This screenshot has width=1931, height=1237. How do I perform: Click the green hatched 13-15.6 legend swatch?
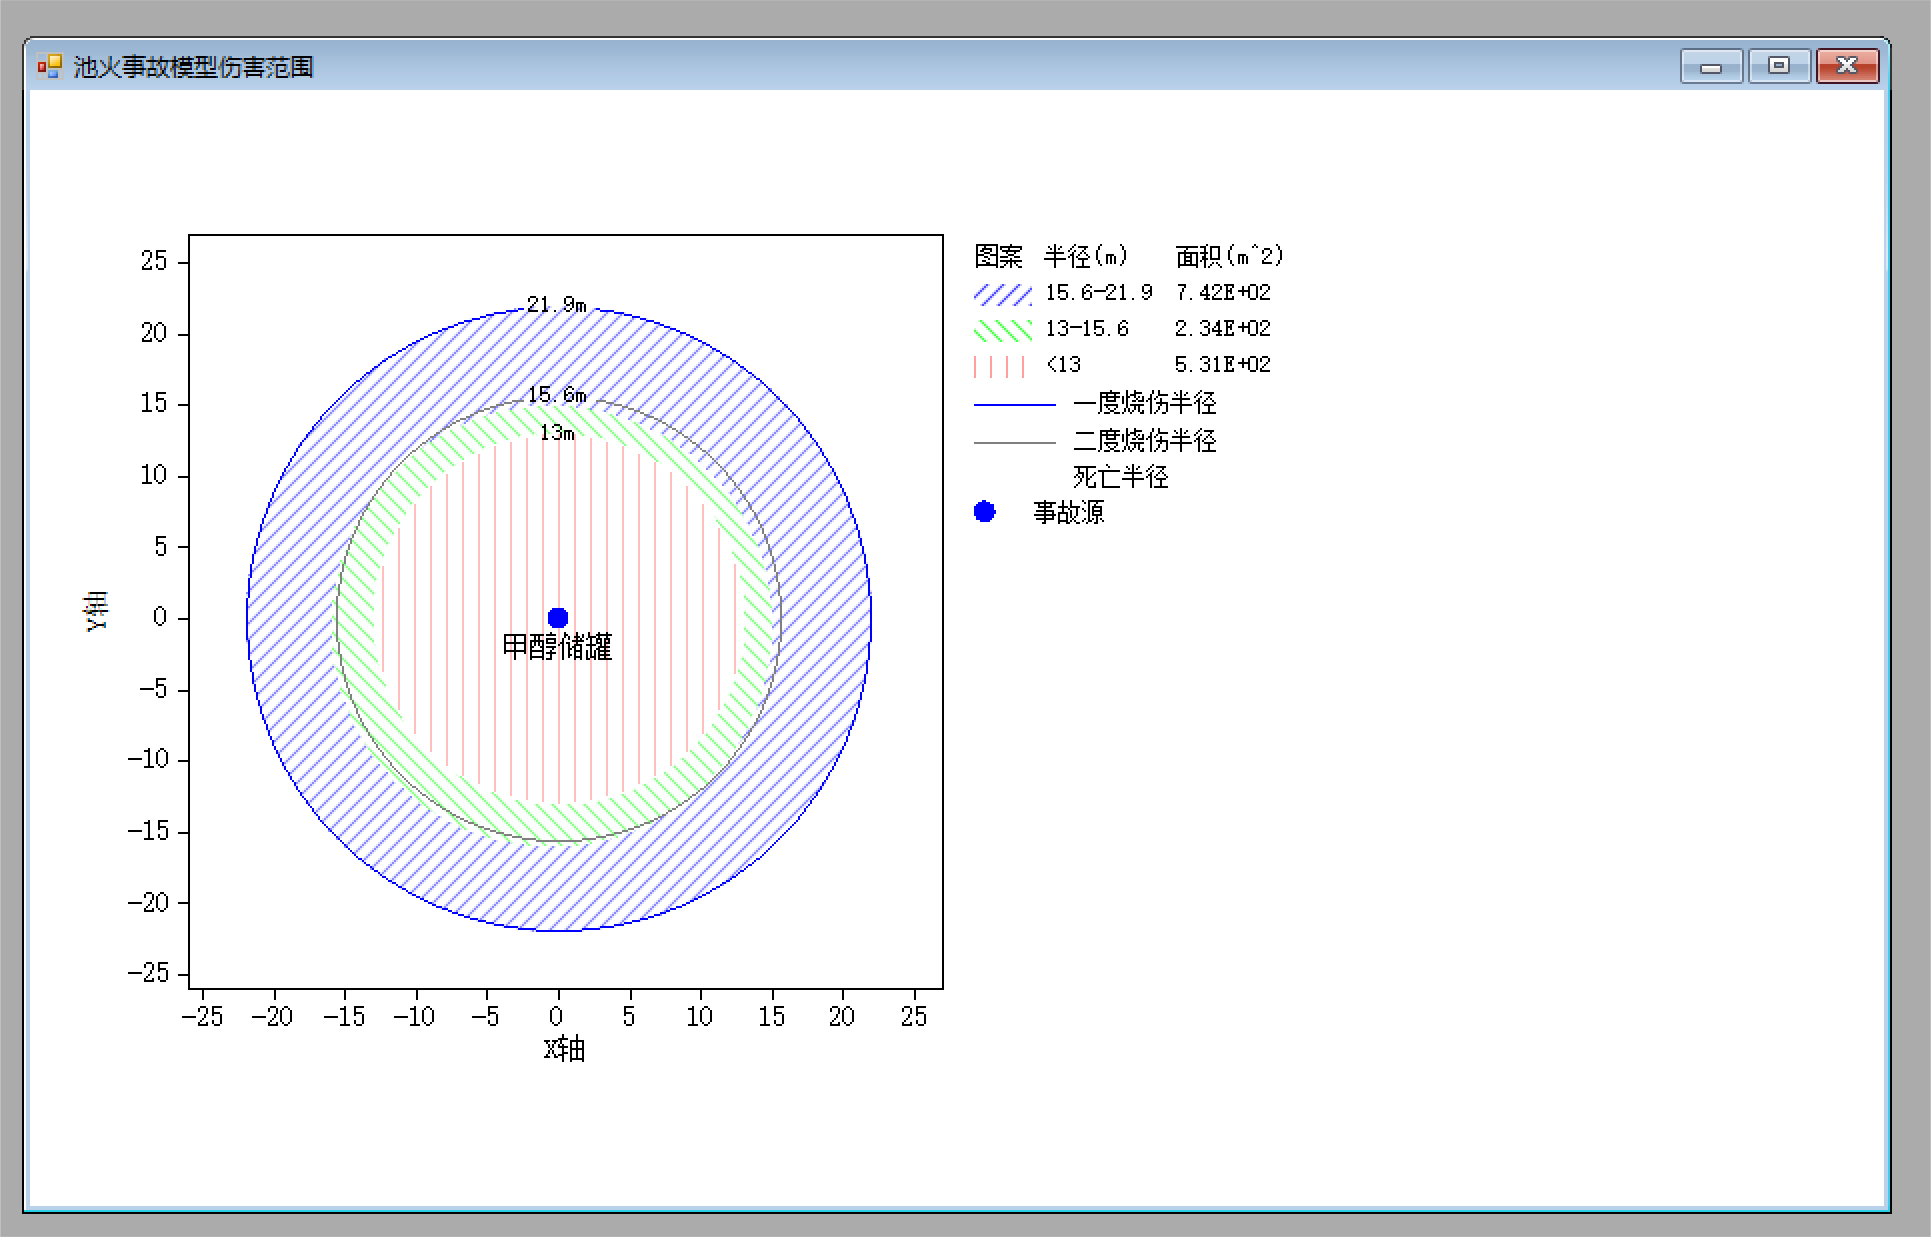[x=1002, y=329]
